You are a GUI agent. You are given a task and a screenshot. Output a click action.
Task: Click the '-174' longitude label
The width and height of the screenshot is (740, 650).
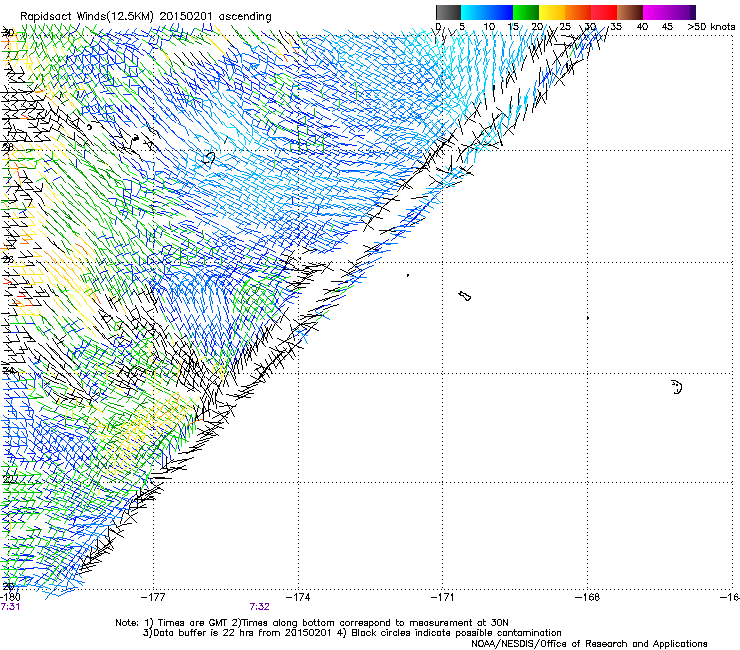coord(298,597)
